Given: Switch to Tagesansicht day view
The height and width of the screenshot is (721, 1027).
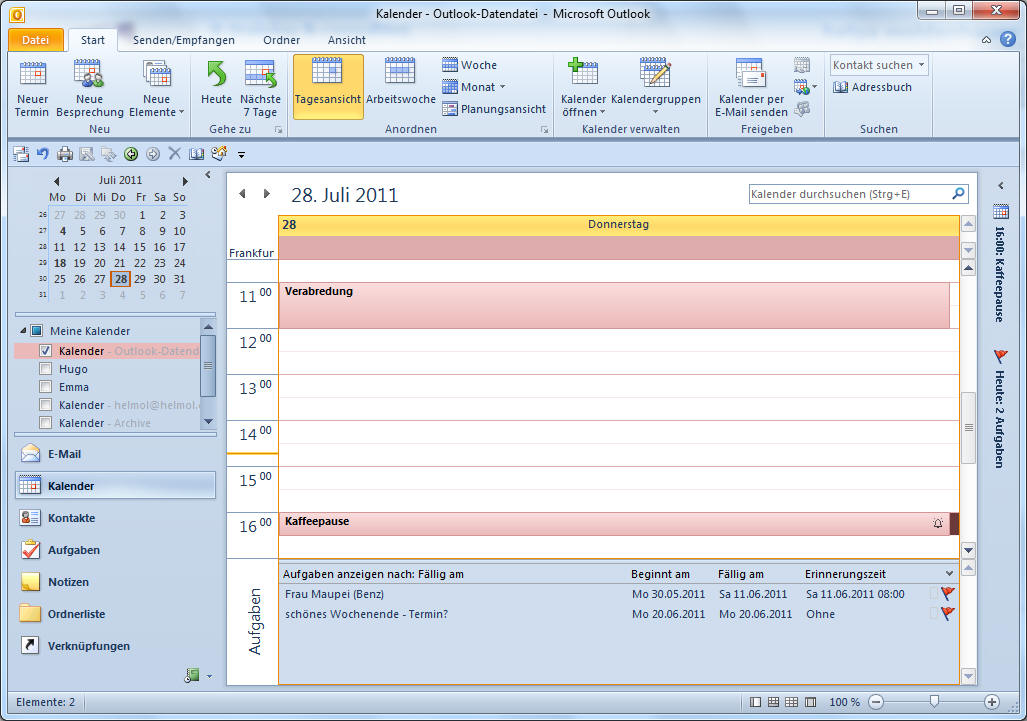Looking at the screenshot, I should coord(327,87).
